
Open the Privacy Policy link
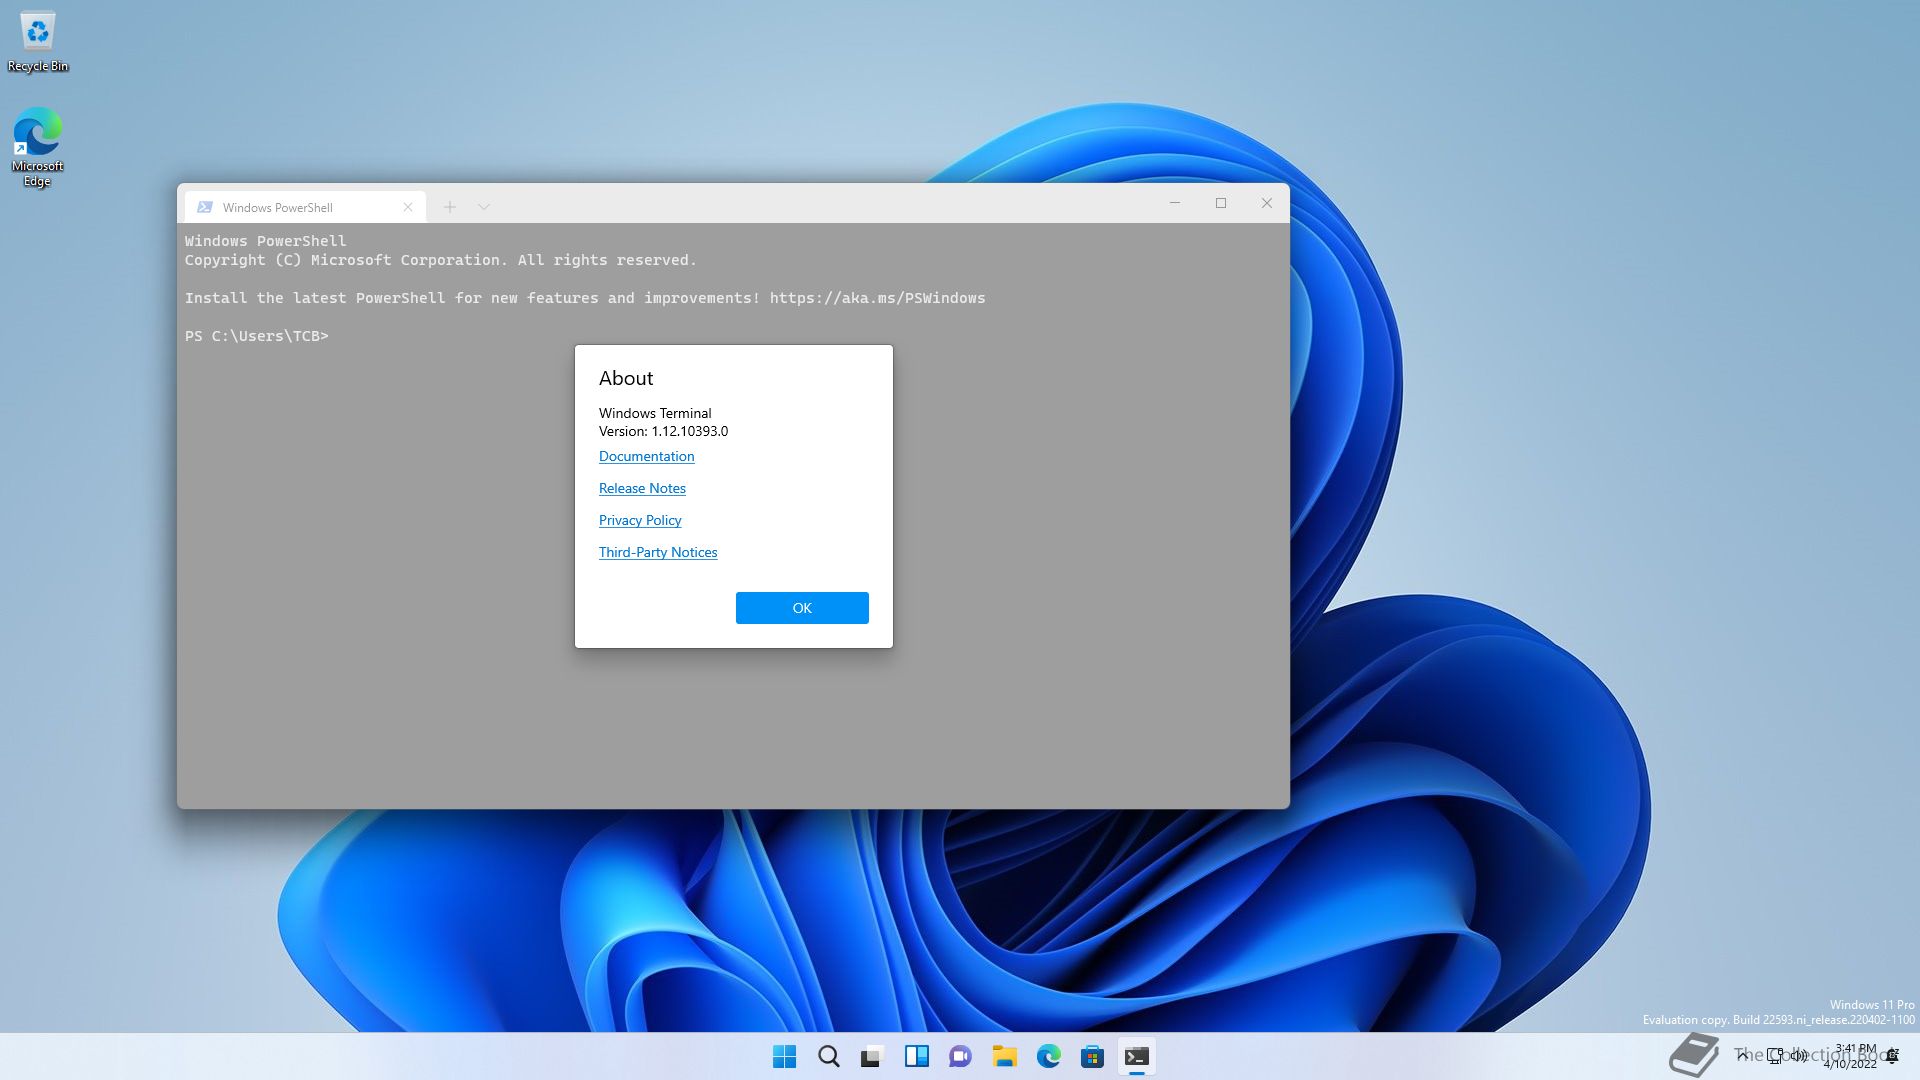pos(640,520)
